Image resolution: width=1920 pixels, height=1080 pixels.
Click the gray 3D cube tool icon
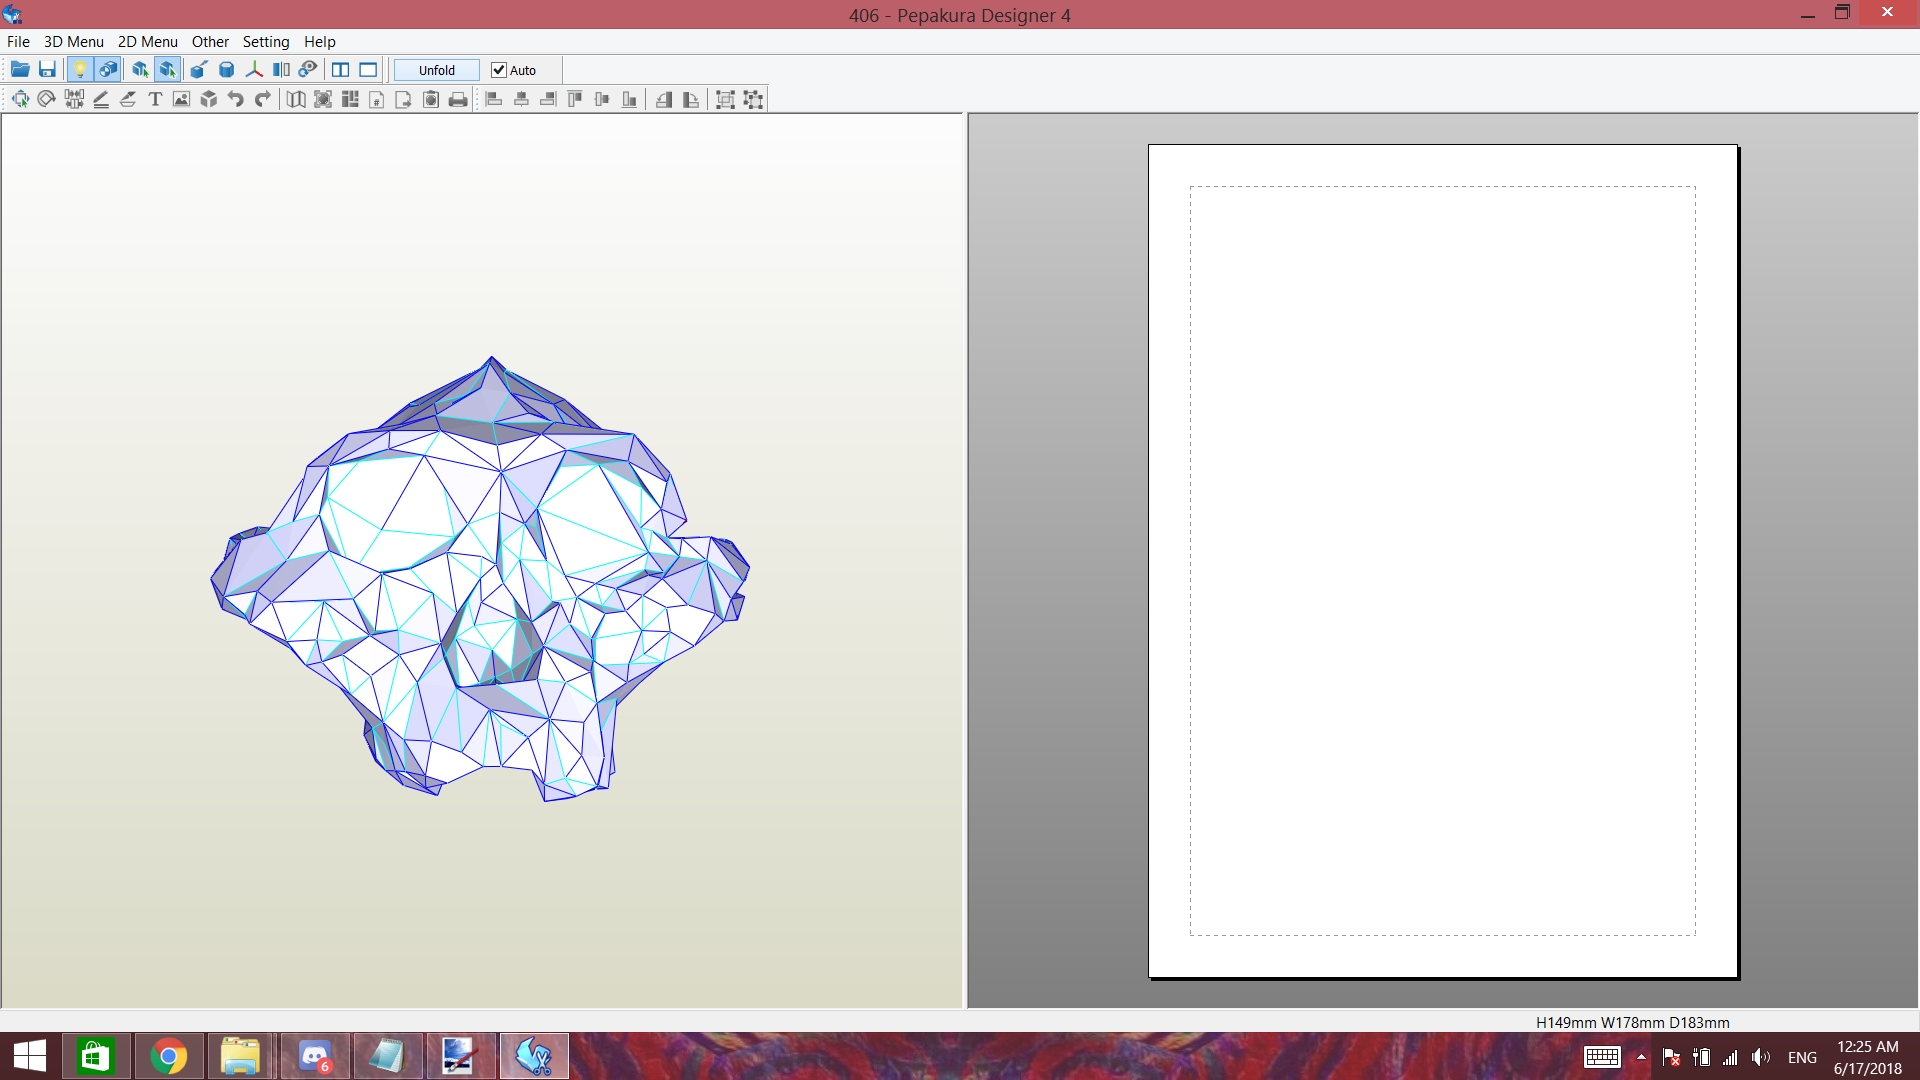[x=209, y=99]
